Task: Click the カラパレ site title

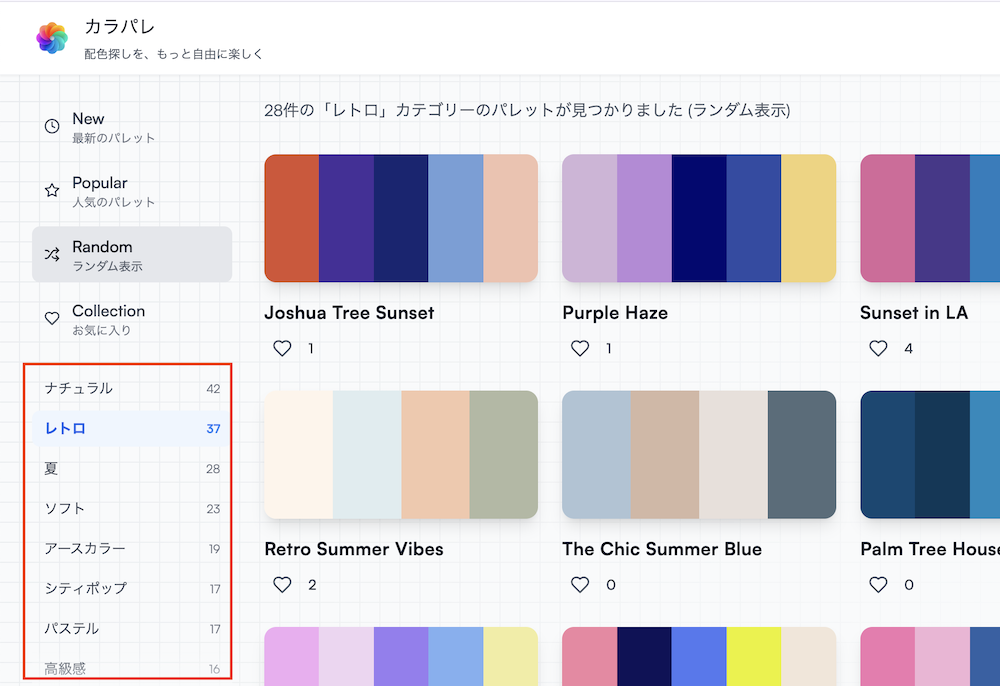Action: [120, 27]
